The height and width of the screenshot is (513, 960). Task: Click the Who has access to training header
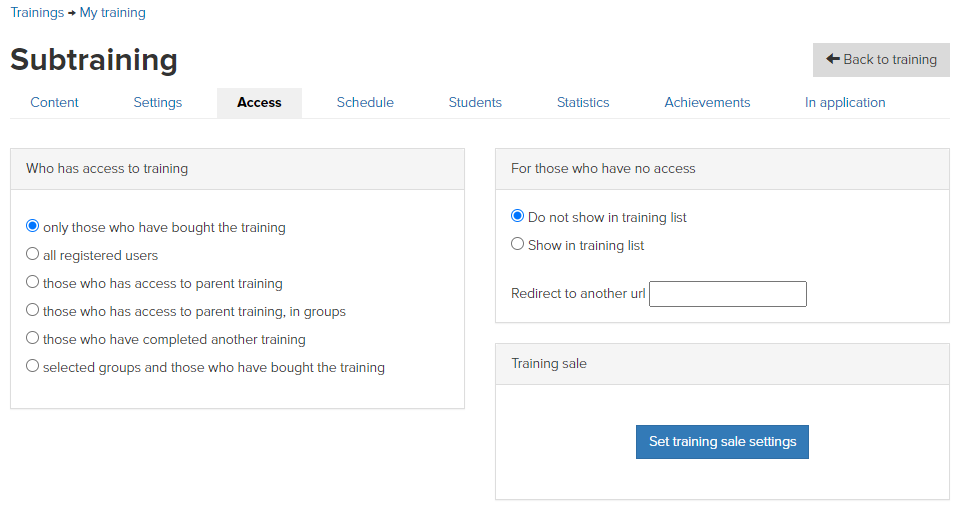tap(238, 169)
